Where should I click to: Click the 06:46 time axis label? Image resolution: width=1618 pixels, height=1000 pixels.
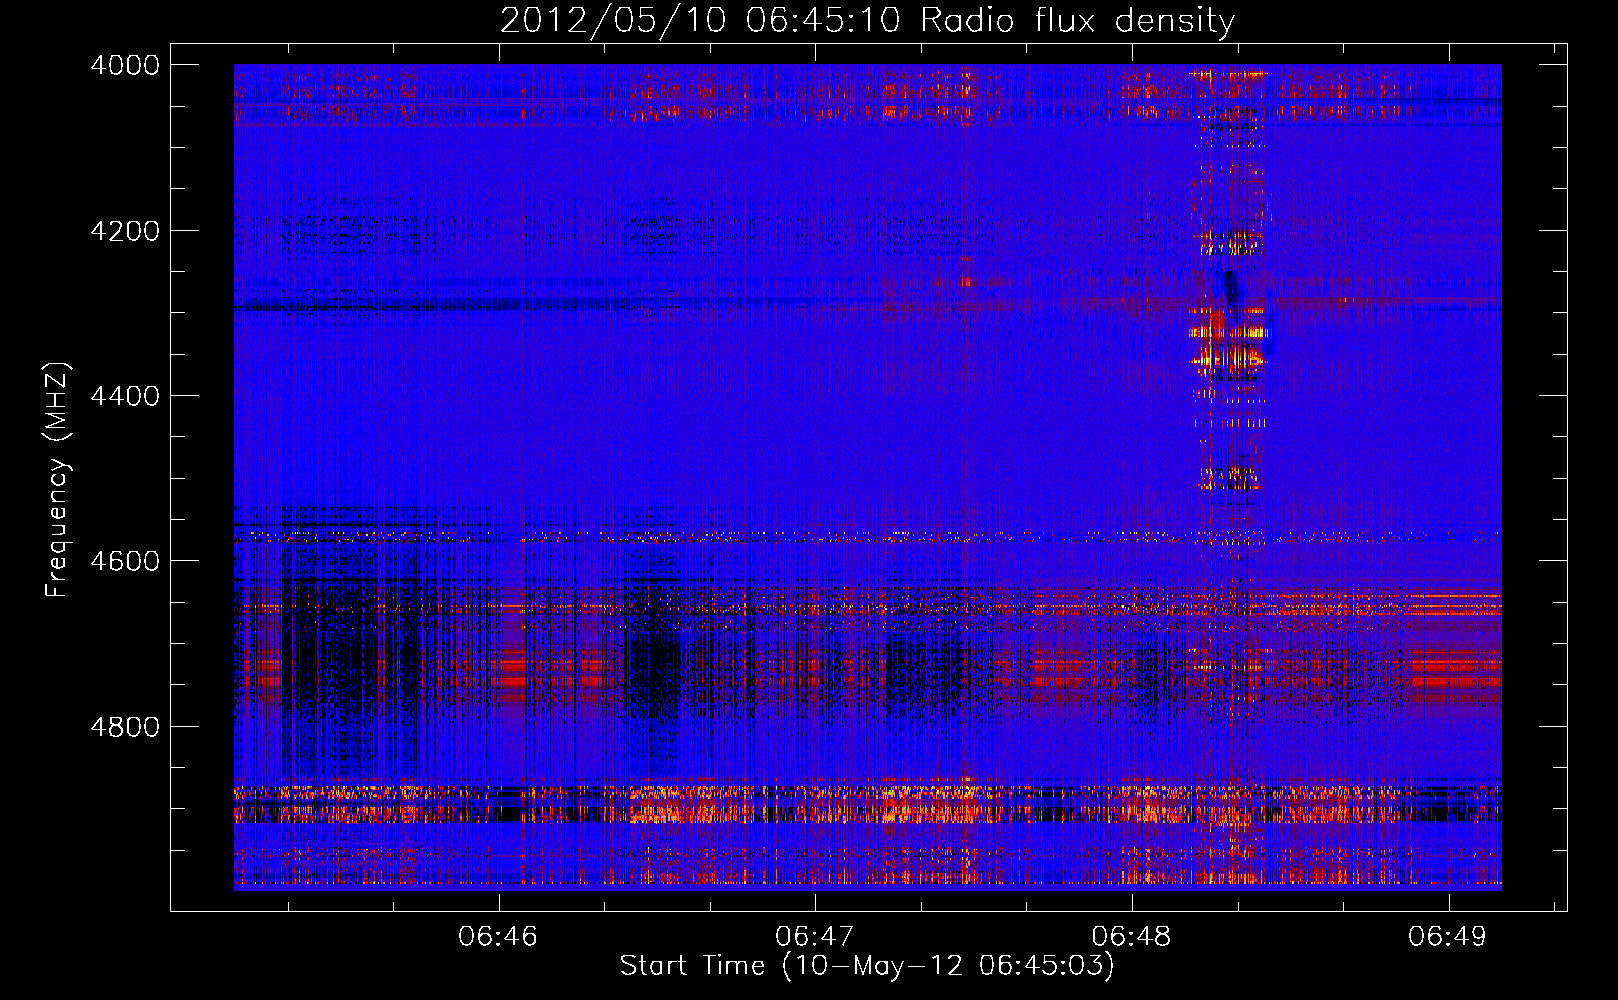pos(498,937)
